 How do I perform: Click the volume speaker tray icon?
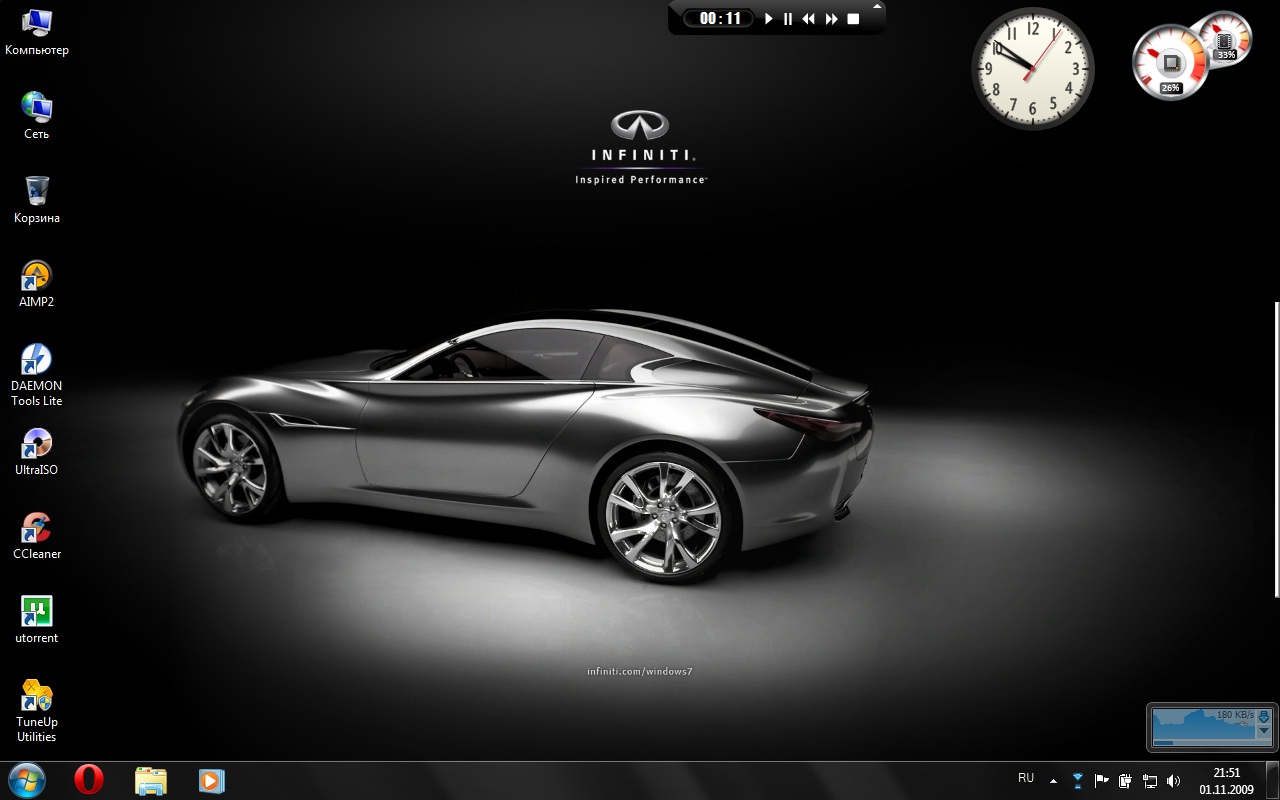pyautogui.click(x=1173, y=781)
